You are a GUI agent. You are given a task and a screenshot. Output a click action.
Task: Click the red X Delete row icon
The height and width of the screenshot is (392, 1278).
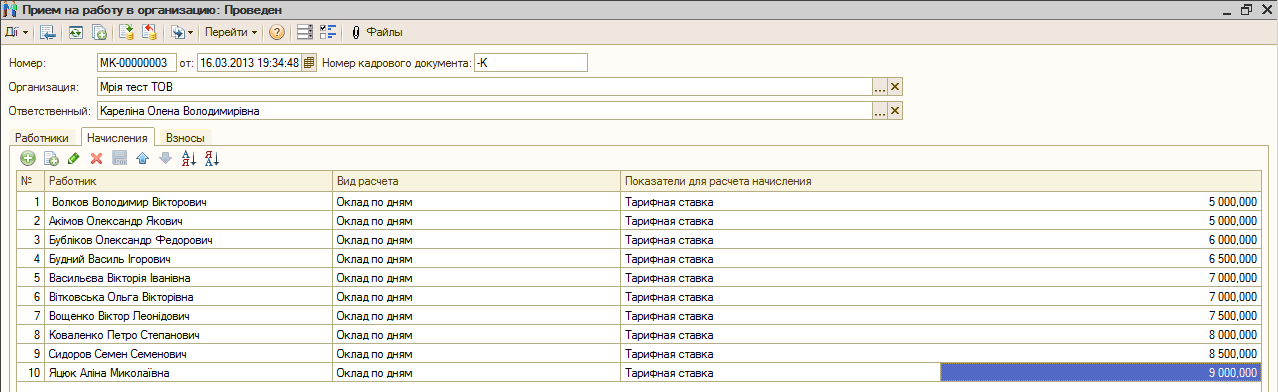pyautogui.click(x=97, y=158)
